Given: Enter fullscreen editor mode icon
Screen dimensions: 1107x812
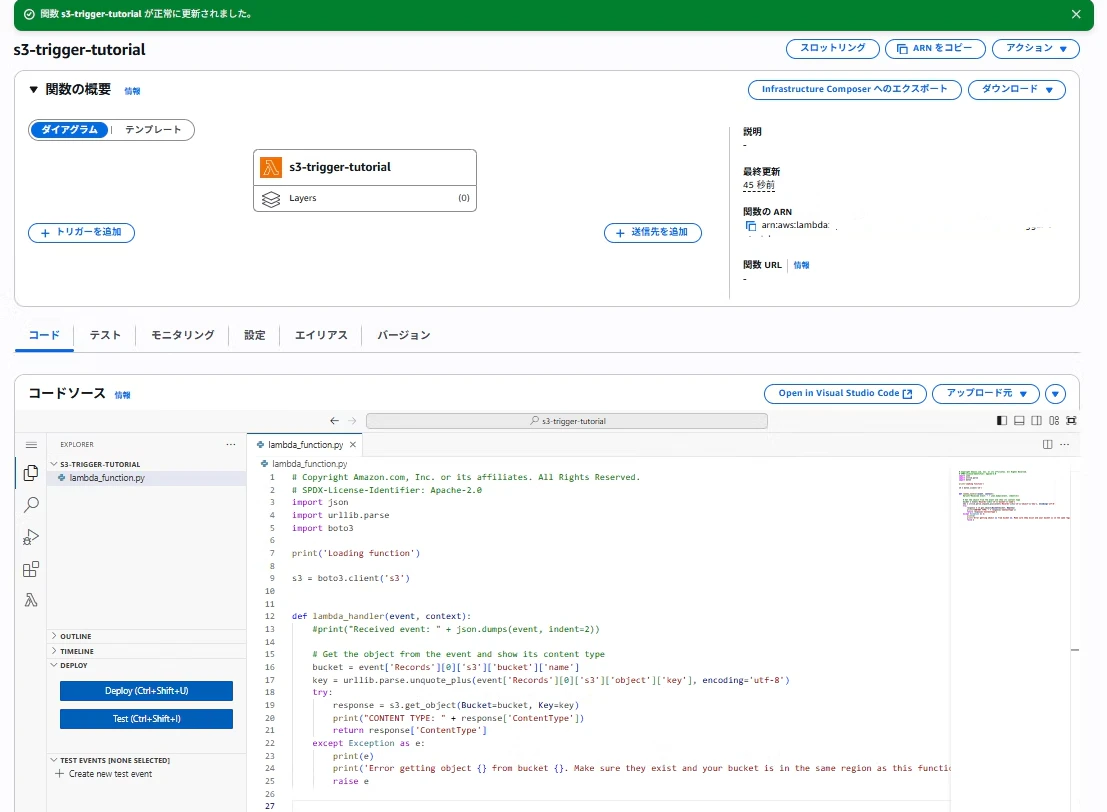Looking at the screenshot, I should point(1071,421).
